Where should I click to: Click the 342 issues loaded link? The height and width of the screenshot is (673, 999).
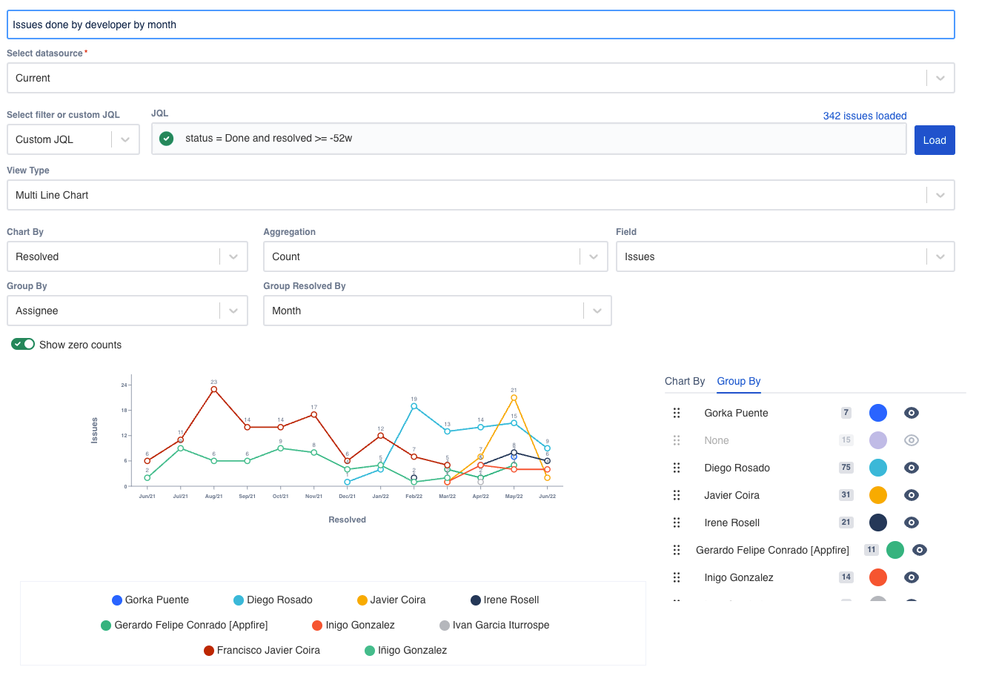pos(864,116)
